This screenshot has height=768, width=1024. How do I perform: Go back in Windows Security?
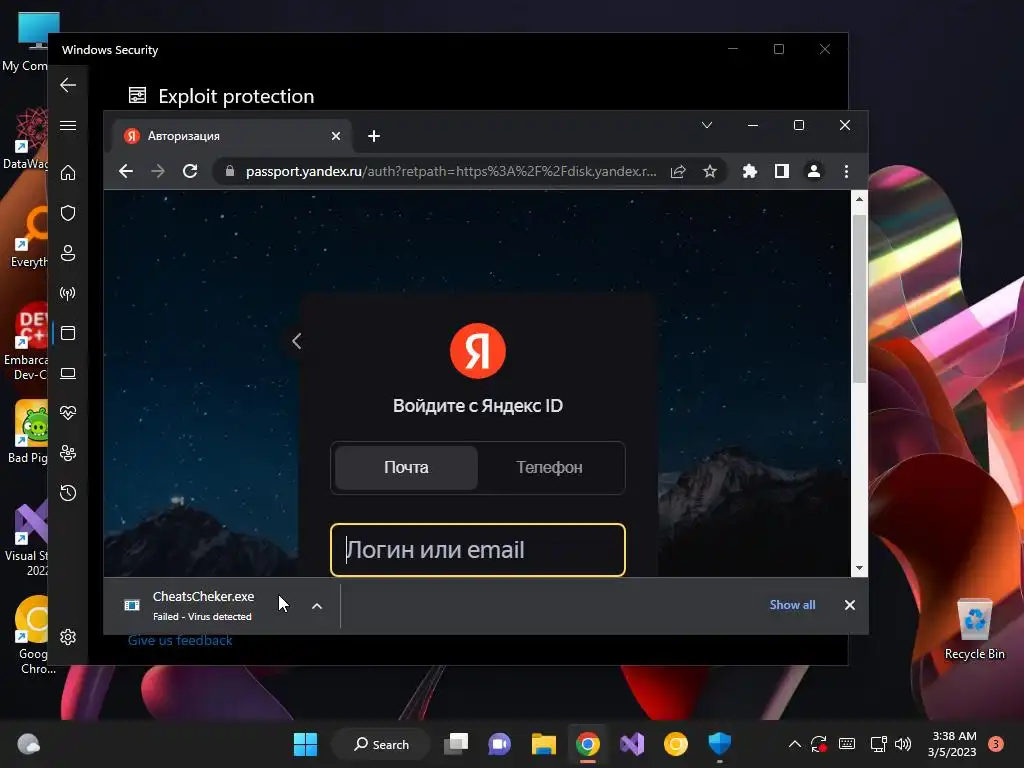click(68, 85)
